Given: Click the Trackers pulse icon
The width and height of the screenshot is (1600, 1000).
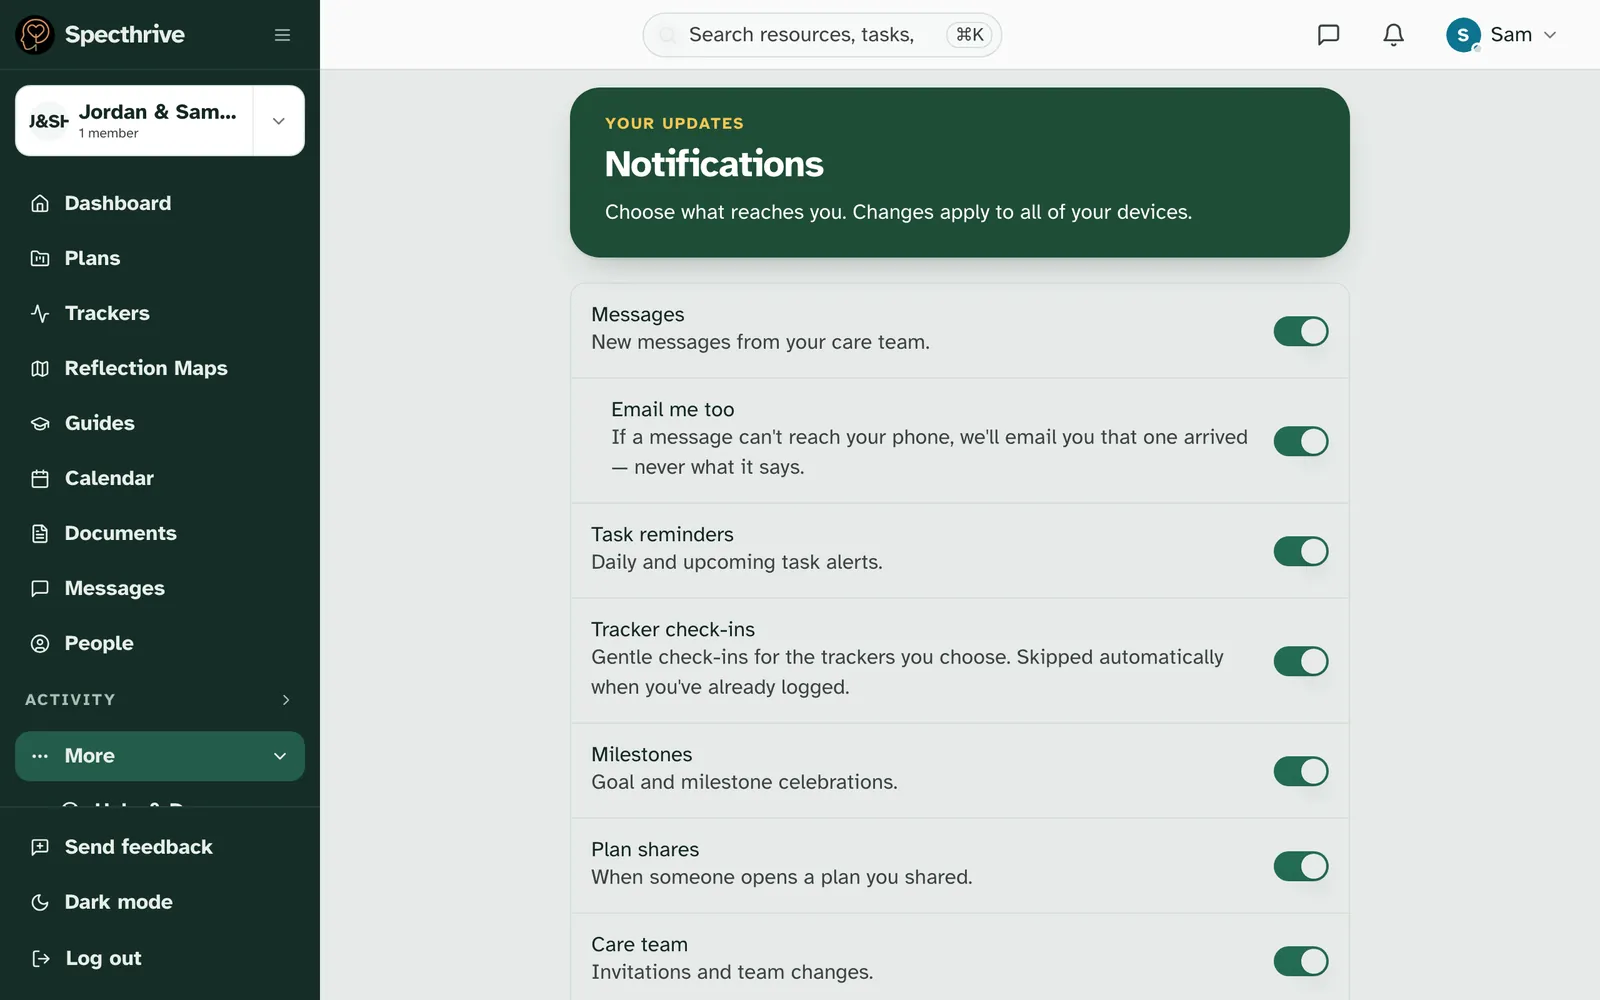Looking at the screenshot, I should coord(40,314).
